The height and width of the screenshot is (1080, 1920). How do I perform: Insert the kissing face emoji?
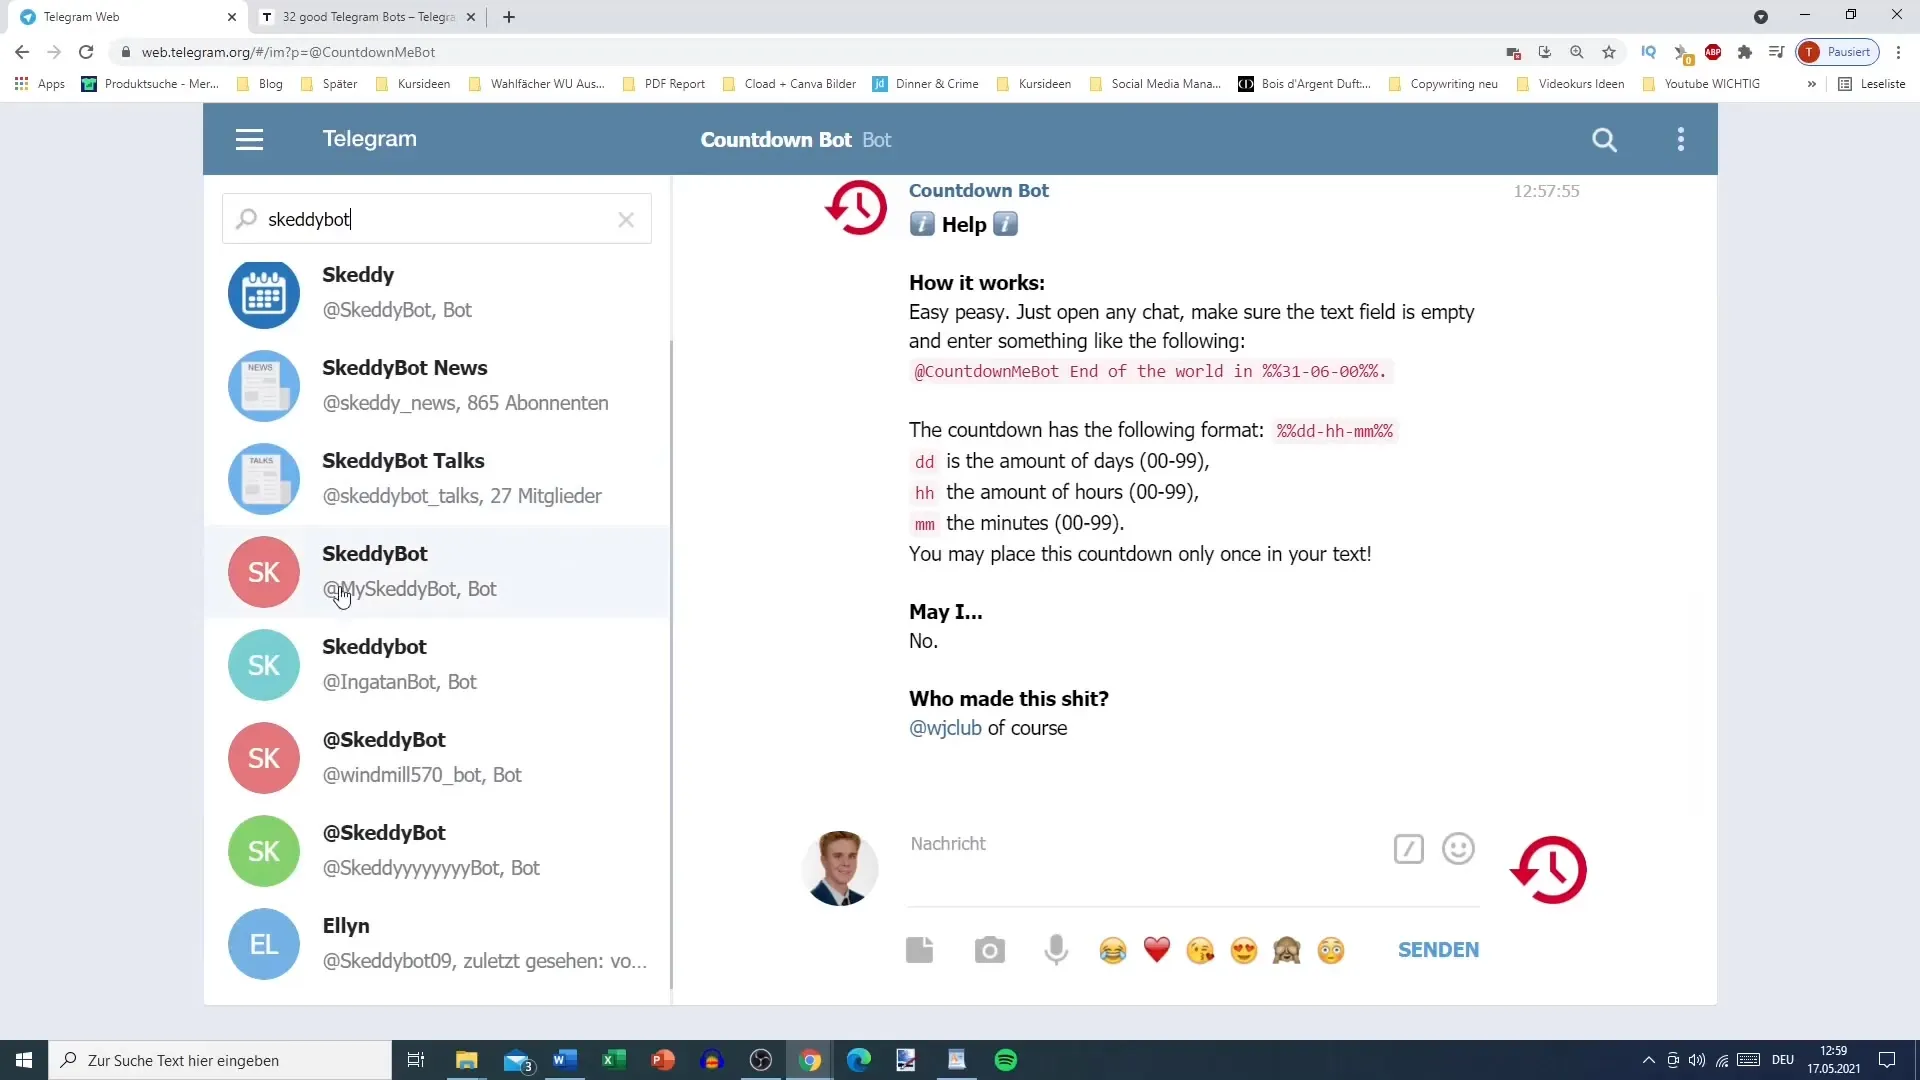(1200, 950)
